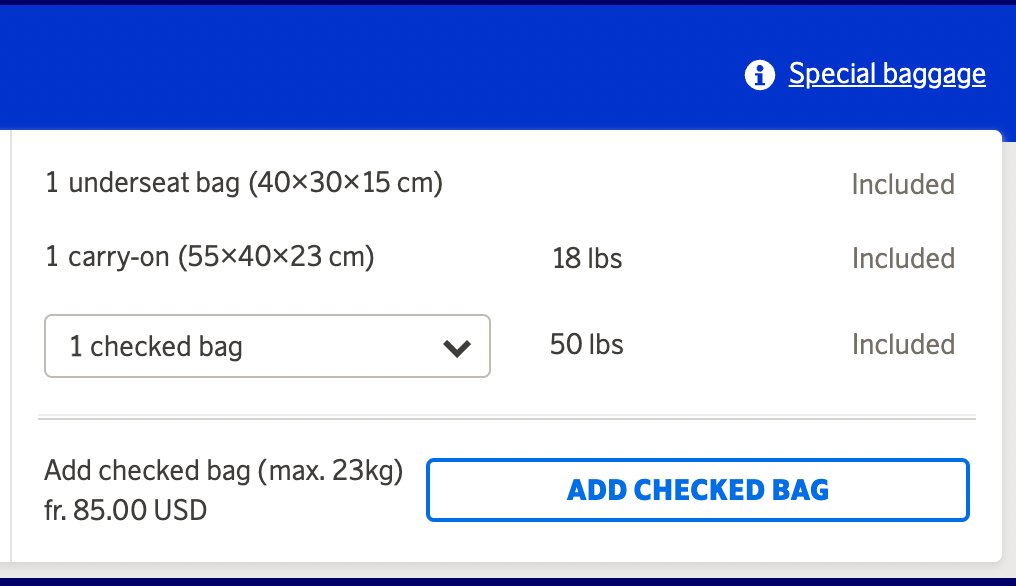Click the divider line above add bag section
1016x586 pixels.
506,416
